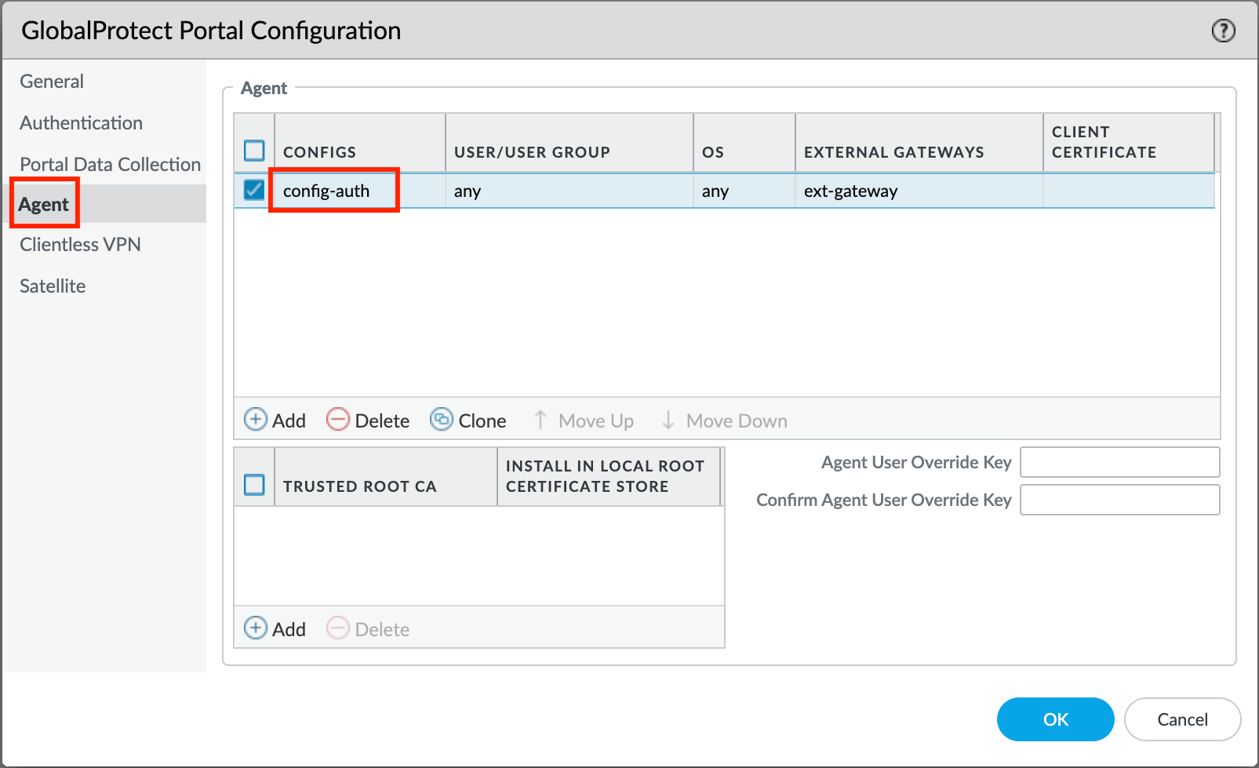Clone the selected agent config

pyautogui.click(x=468, y=420)
